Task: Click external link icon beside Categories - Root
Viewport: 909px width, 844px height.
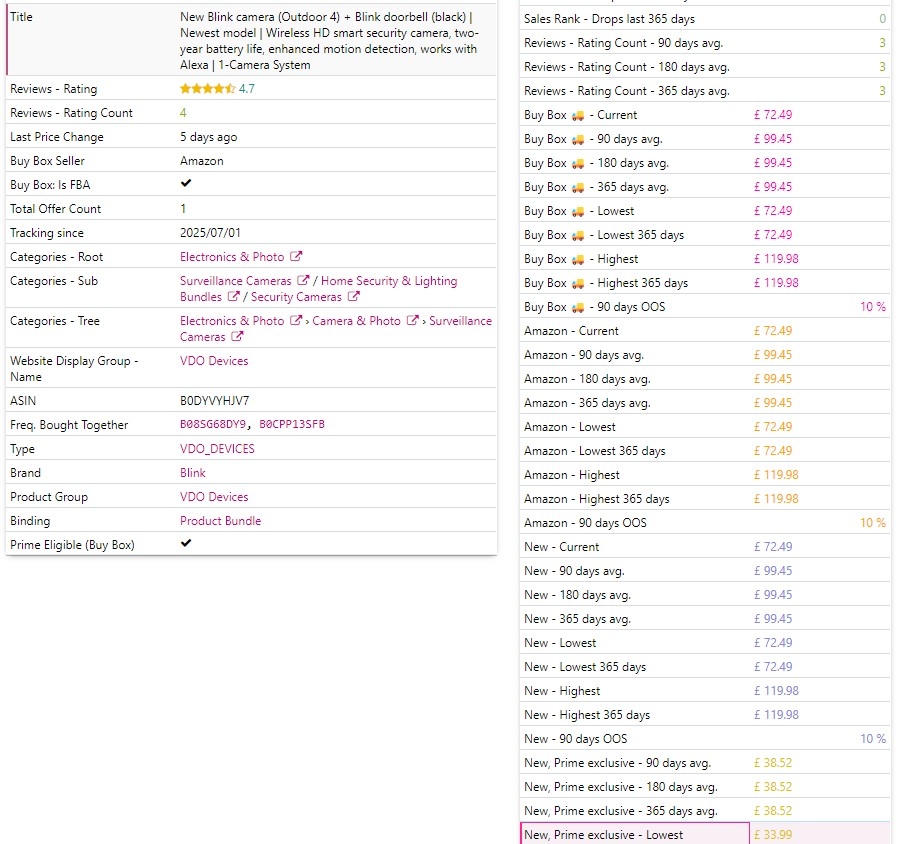Action: tap(296, 257)
